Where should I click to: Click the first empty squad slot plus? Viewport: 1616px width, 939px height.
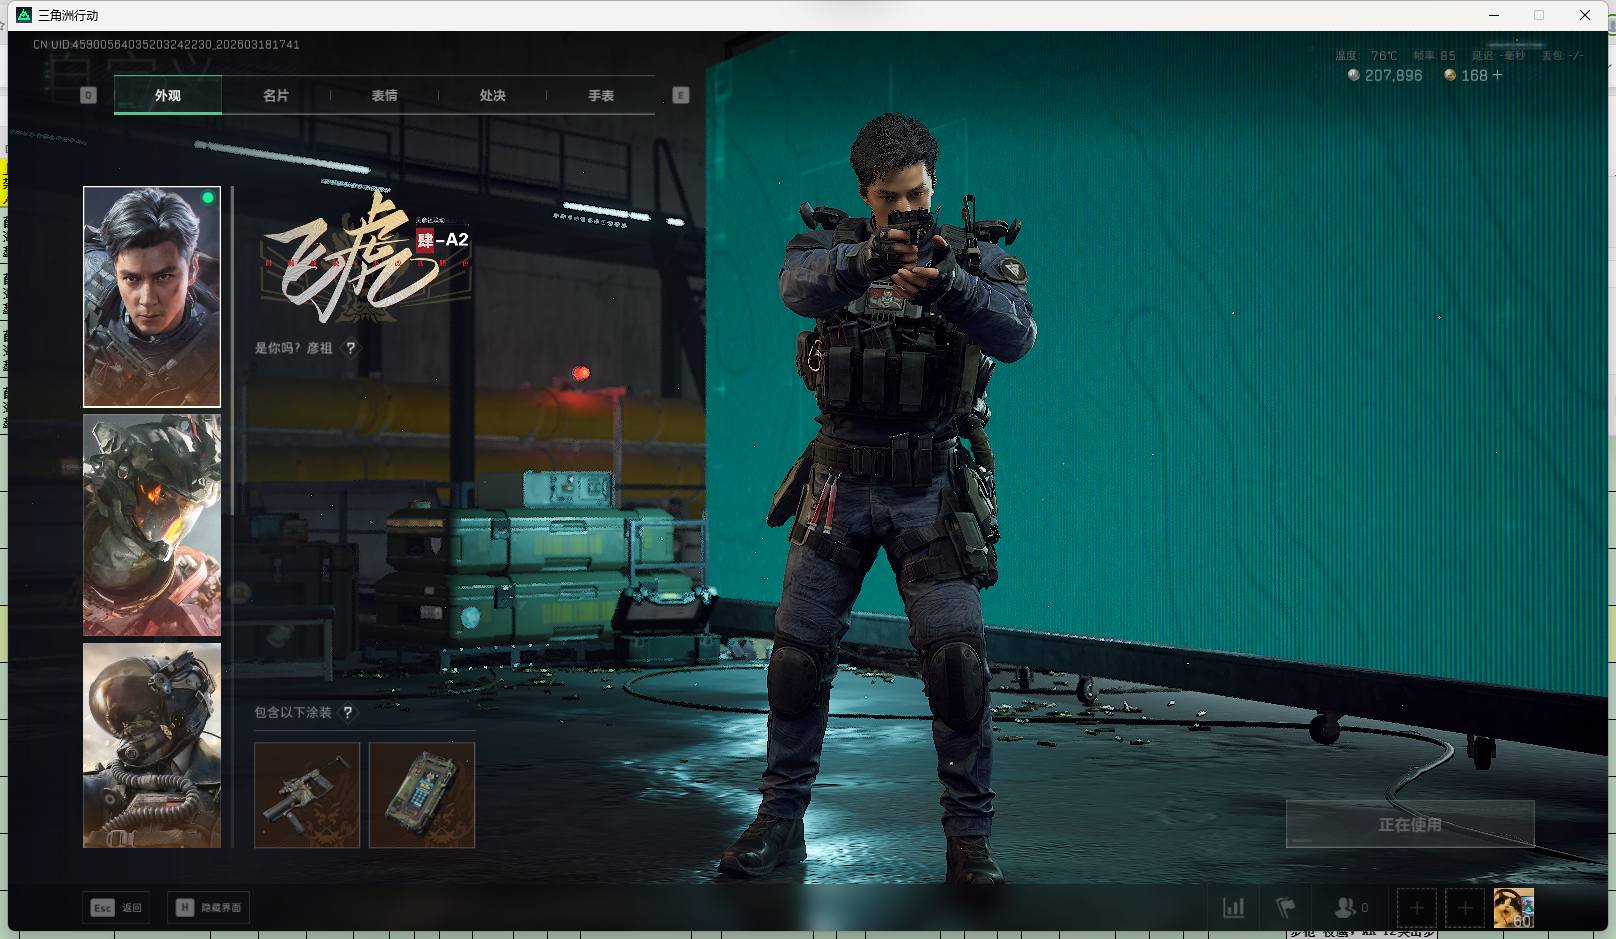point(1417,908)
